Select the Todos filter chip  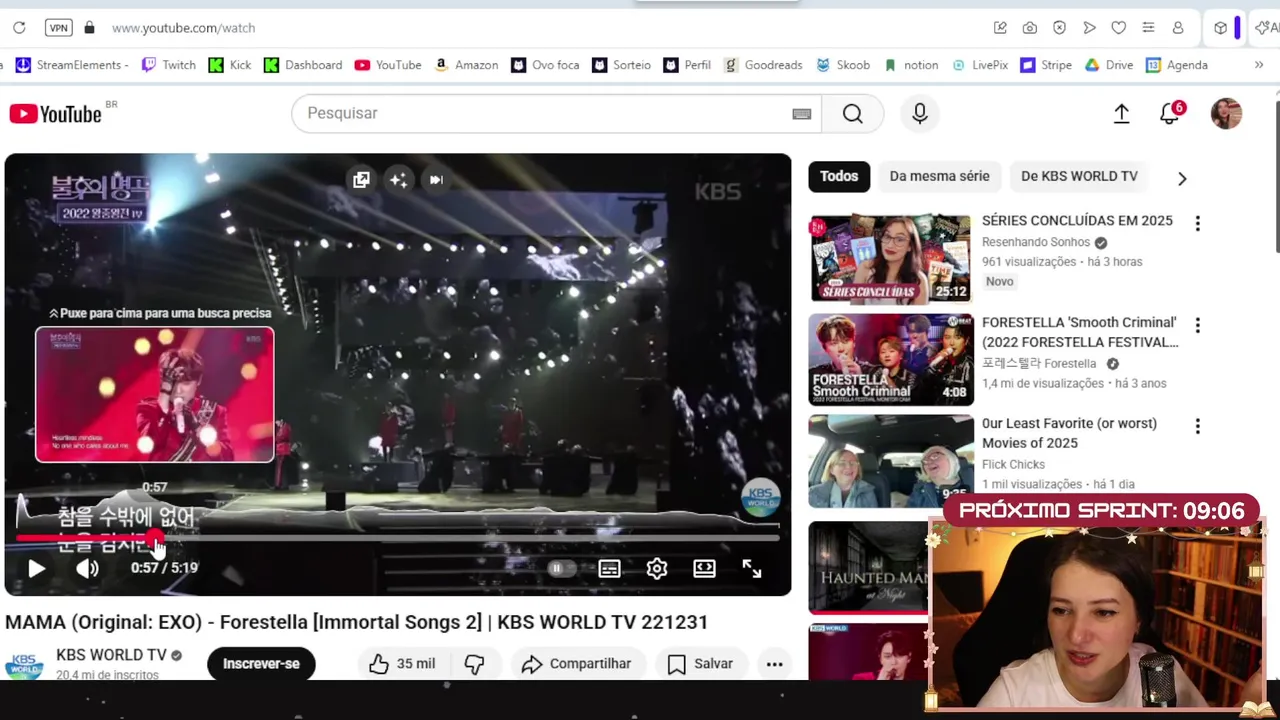[839, 176]
